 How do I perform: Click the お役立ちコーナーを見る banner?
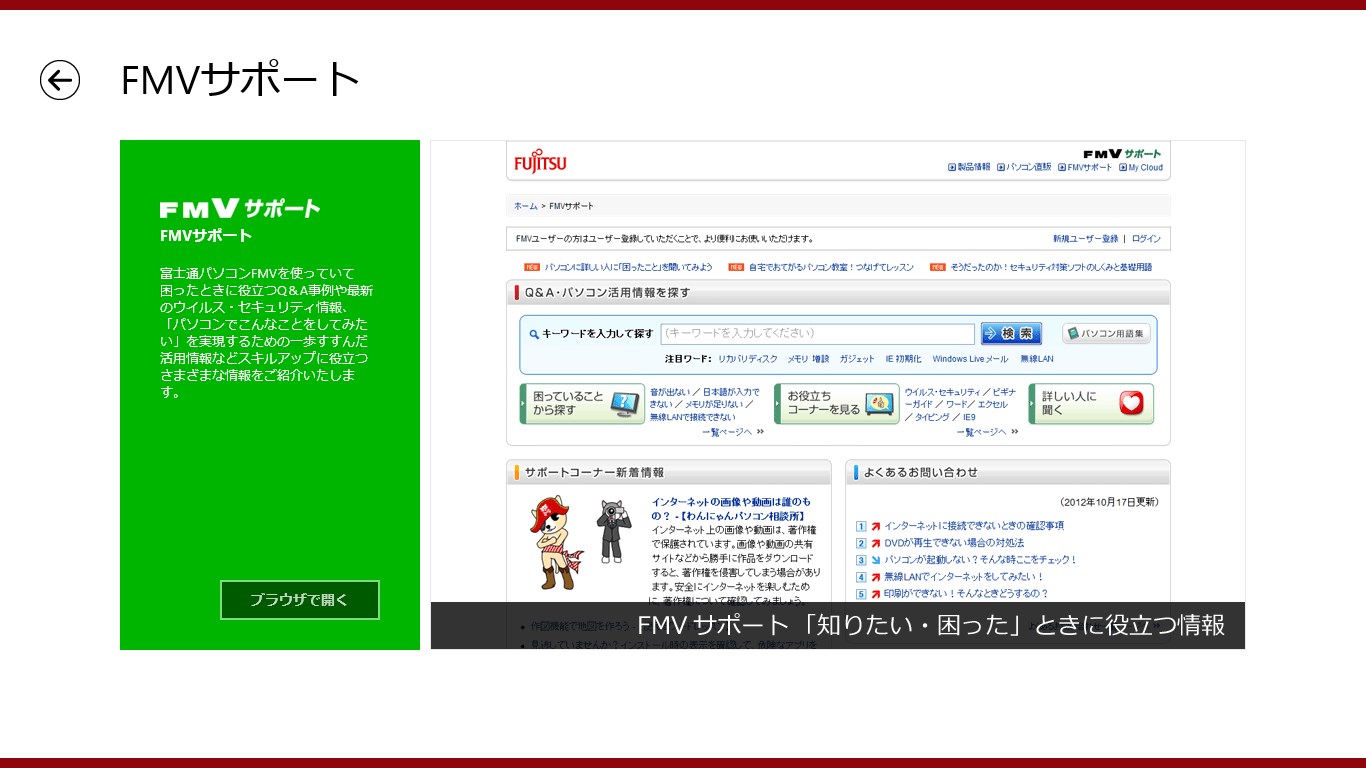click(x=836, y=403)
